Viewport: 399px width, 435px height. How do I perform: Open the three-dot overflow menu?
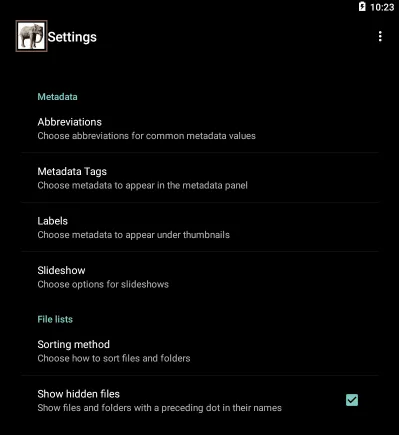pyautogui.click(x=380, y=36)
